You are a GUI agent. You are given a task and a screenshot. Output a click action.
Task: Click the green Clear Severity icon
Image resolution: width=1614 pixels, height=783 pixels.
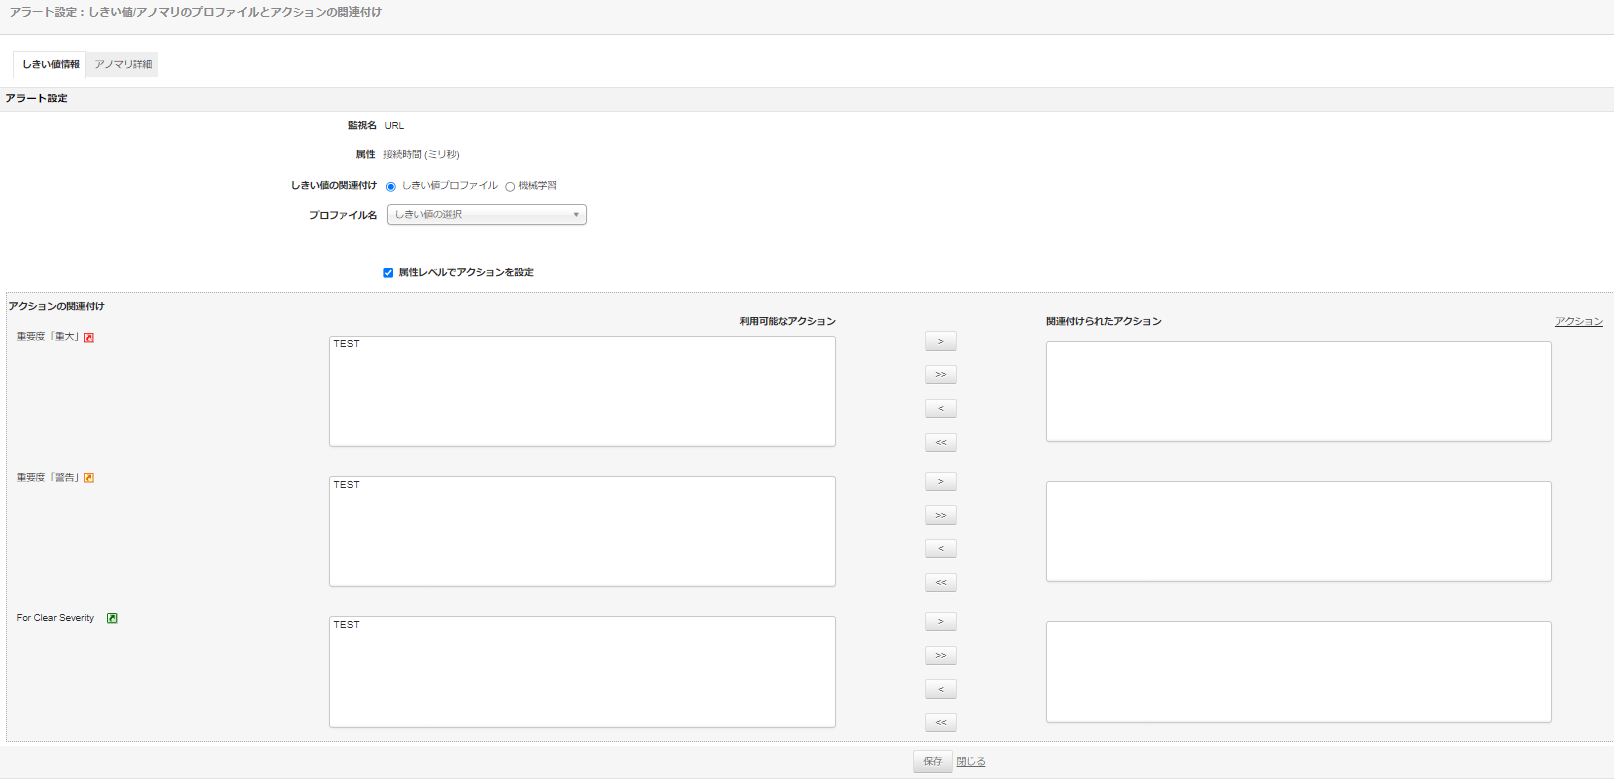(x=112, y=618)
